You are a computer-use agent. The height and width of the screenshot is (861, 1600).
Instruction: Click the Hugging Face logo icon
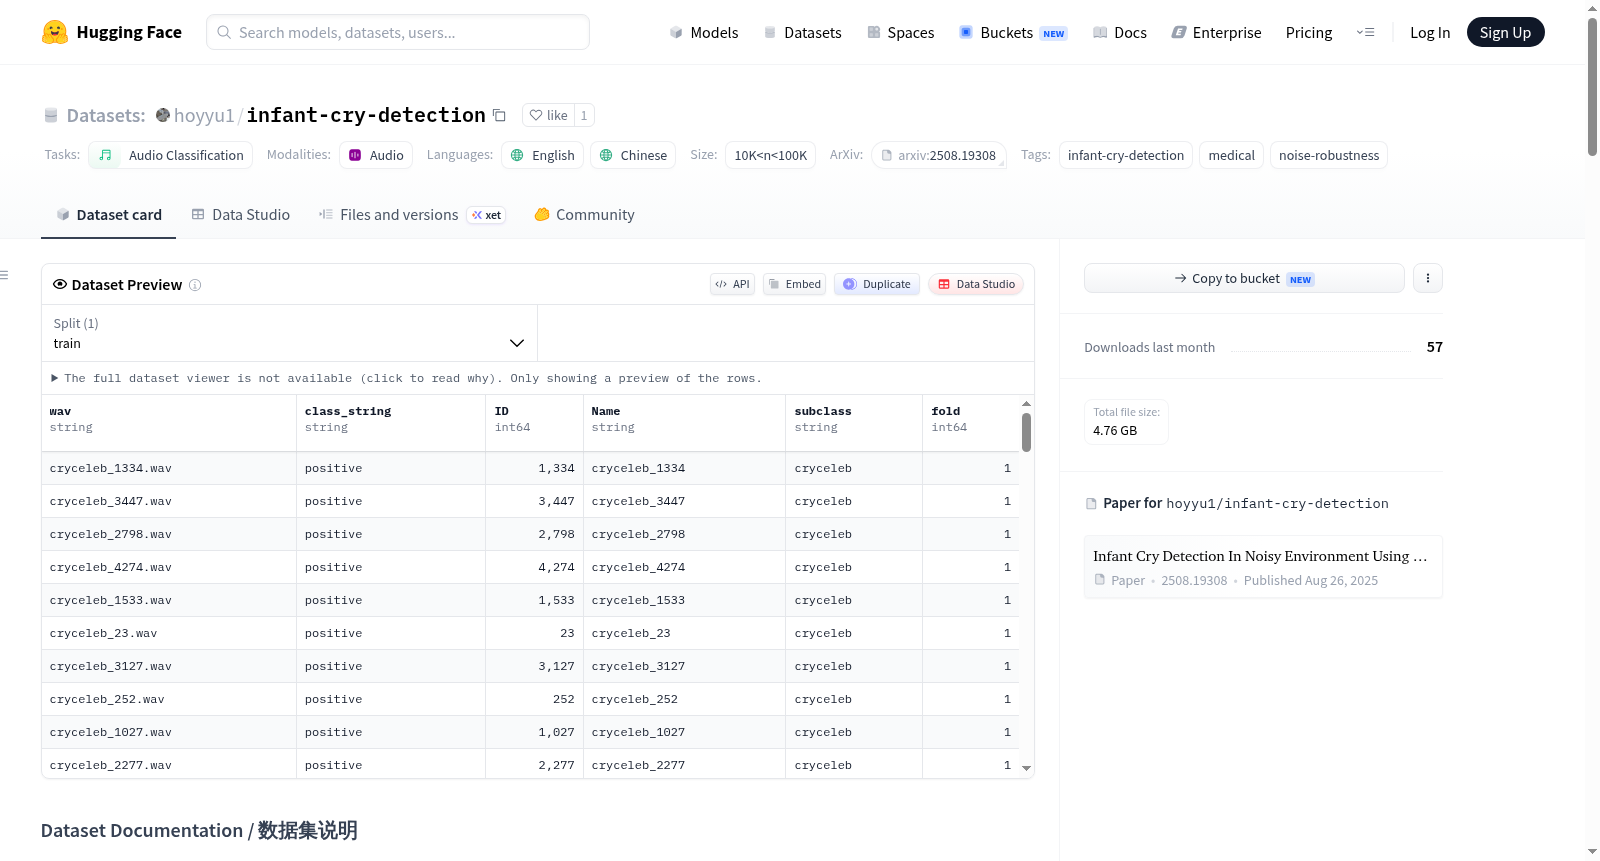pos(55,32)
